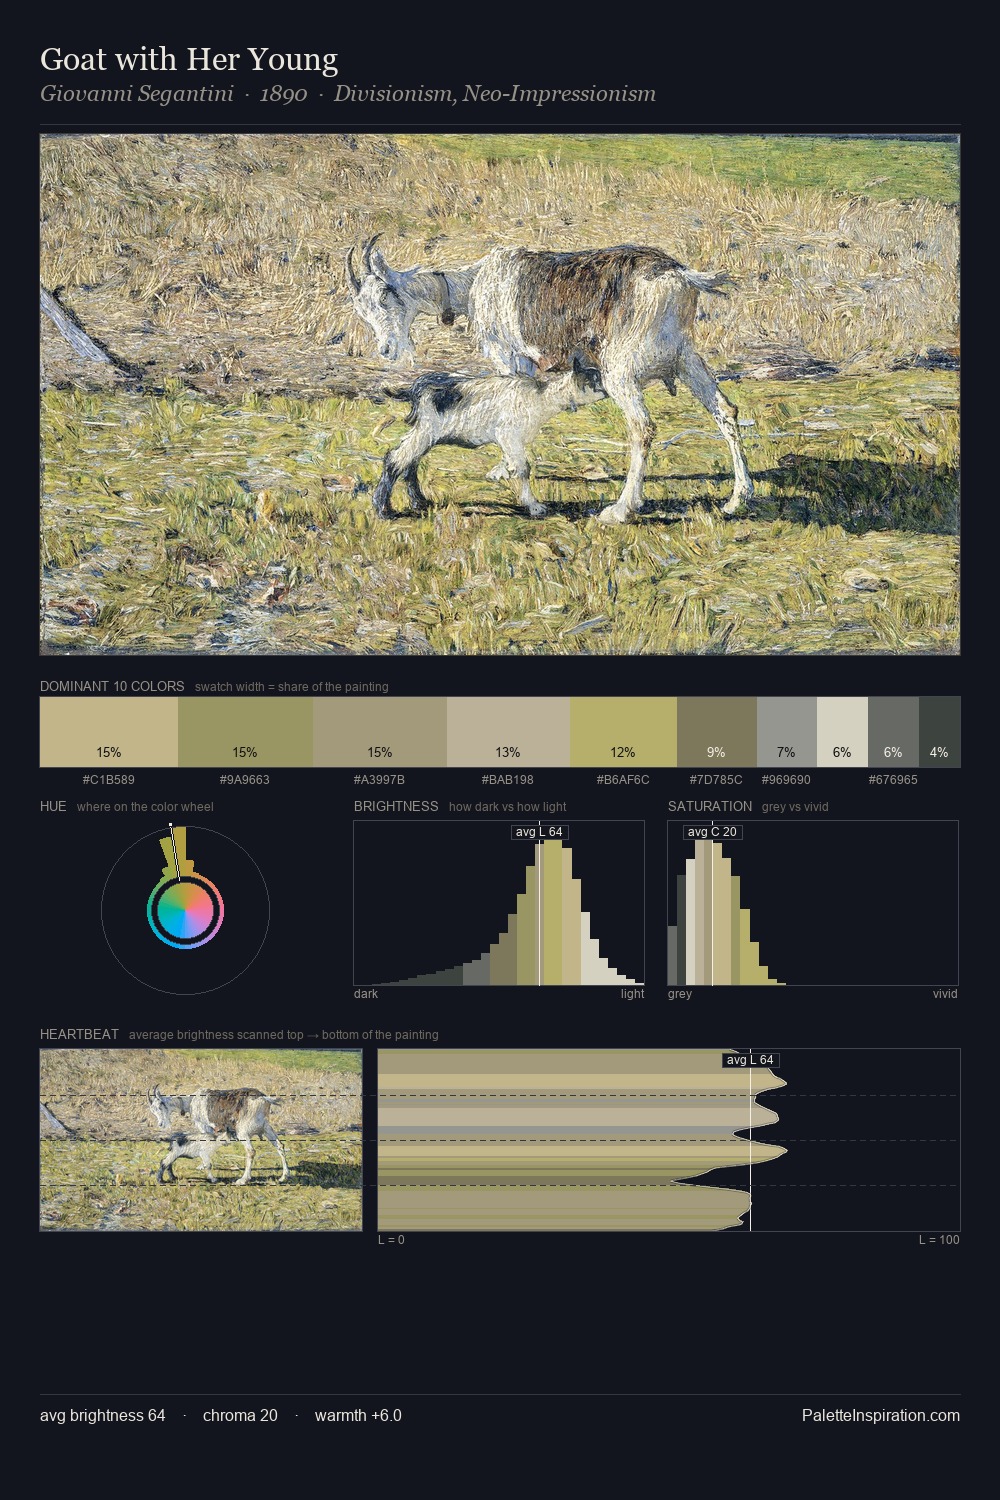Click 'avg L 64' label in brightness histogram
Screen dimensions: 1000x1500
point(539,832)
